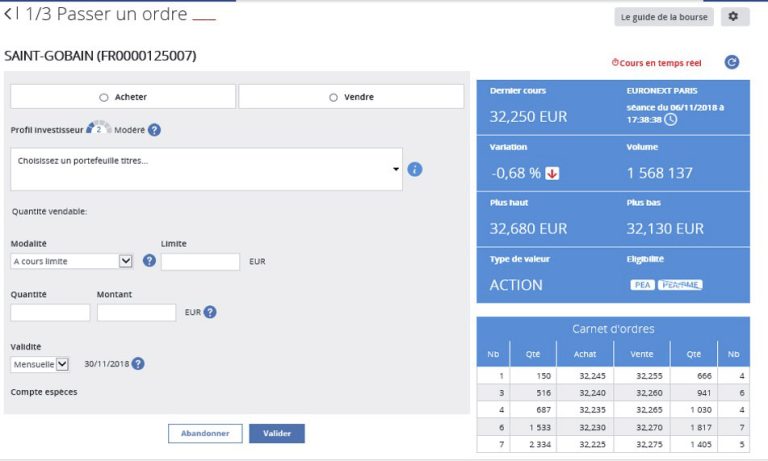
Task: Click the Valider button
Action: tap(277, 434)
